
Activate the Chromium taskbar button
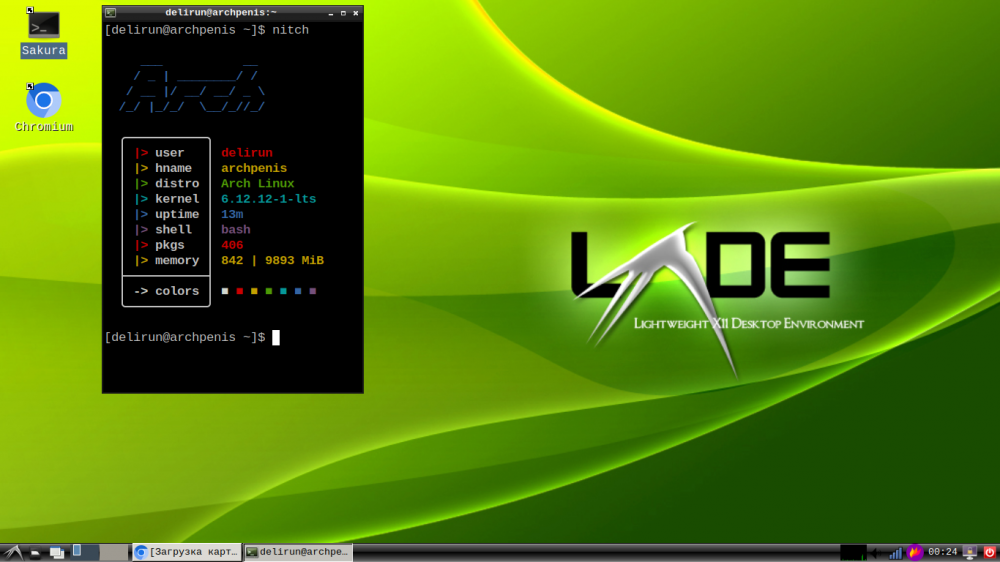188,552
